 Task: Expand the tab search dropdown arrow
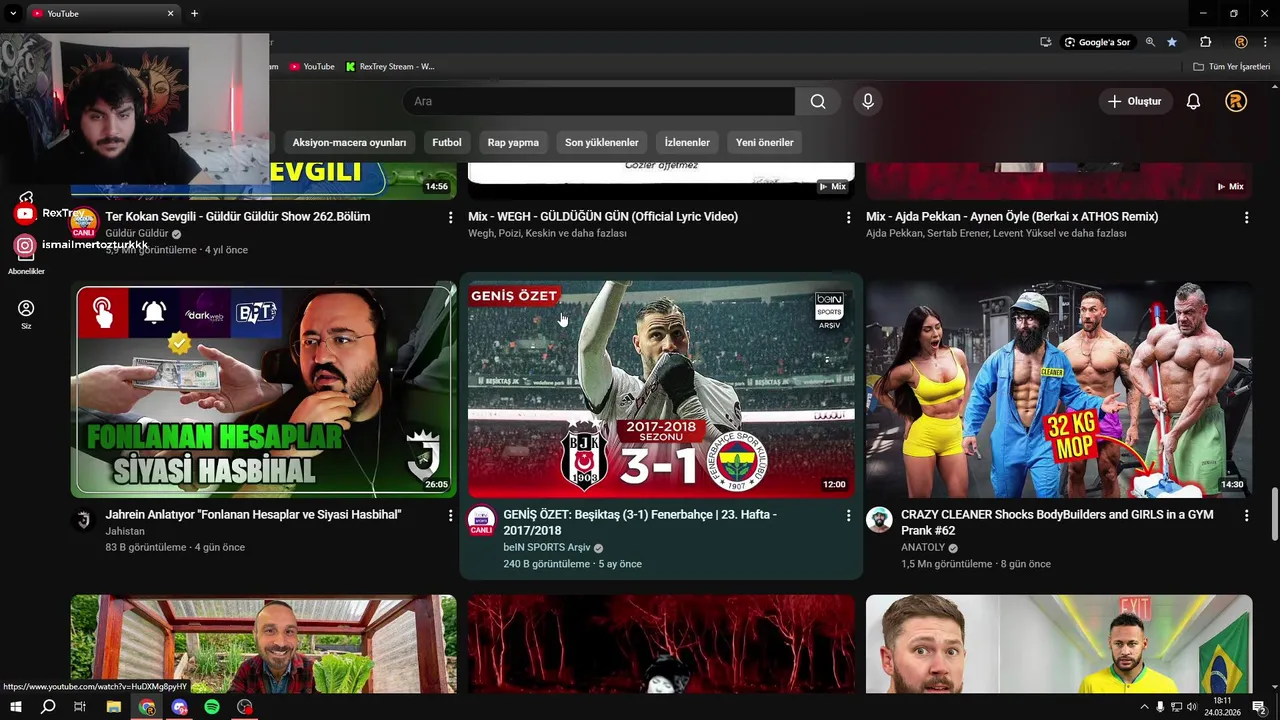13,13
